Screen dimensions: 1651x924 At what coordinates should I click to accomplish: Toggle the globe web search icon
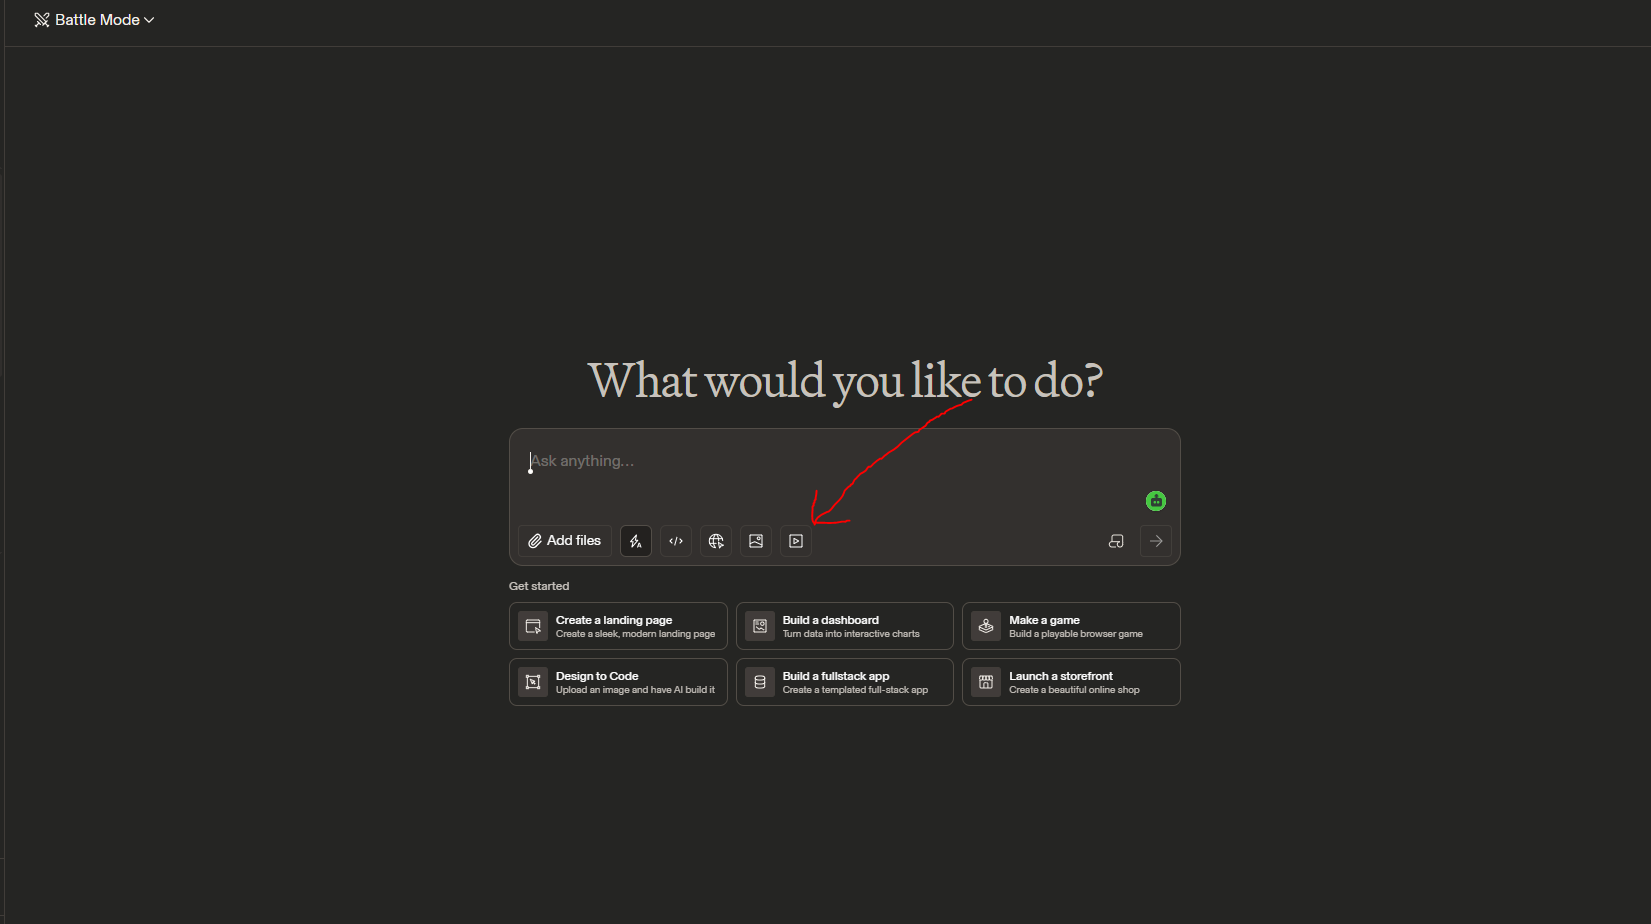click(716, 541)
